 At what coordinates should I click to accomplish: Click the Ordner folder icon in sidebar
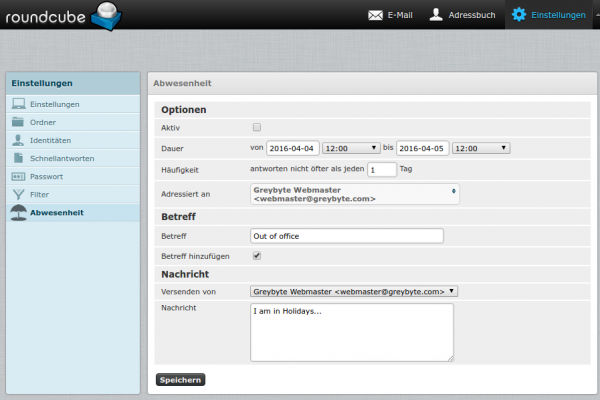pos(19,122)
